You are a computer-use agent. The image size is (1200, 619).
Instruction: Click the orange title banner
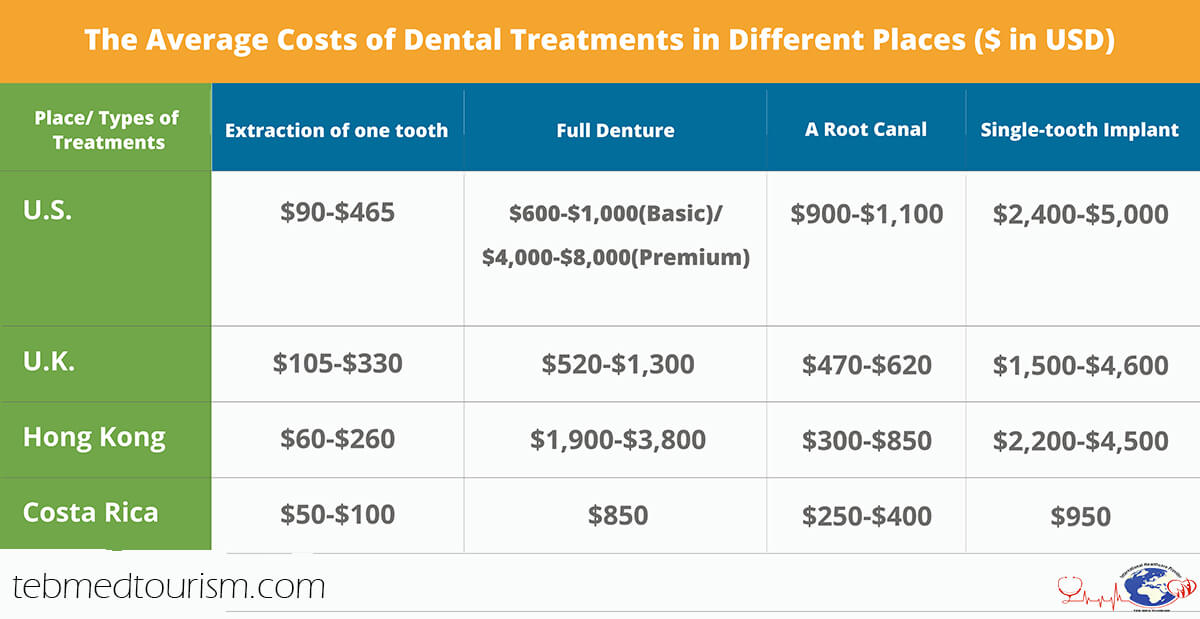click(600, 41)
